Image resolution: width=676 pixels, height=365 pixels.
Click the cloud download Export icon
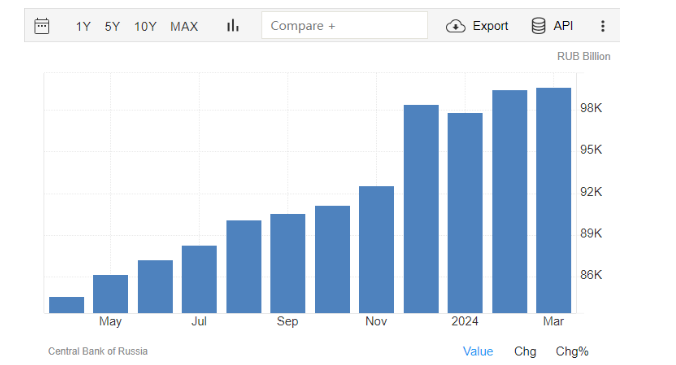pyautogui.click(x=455, y=26)
